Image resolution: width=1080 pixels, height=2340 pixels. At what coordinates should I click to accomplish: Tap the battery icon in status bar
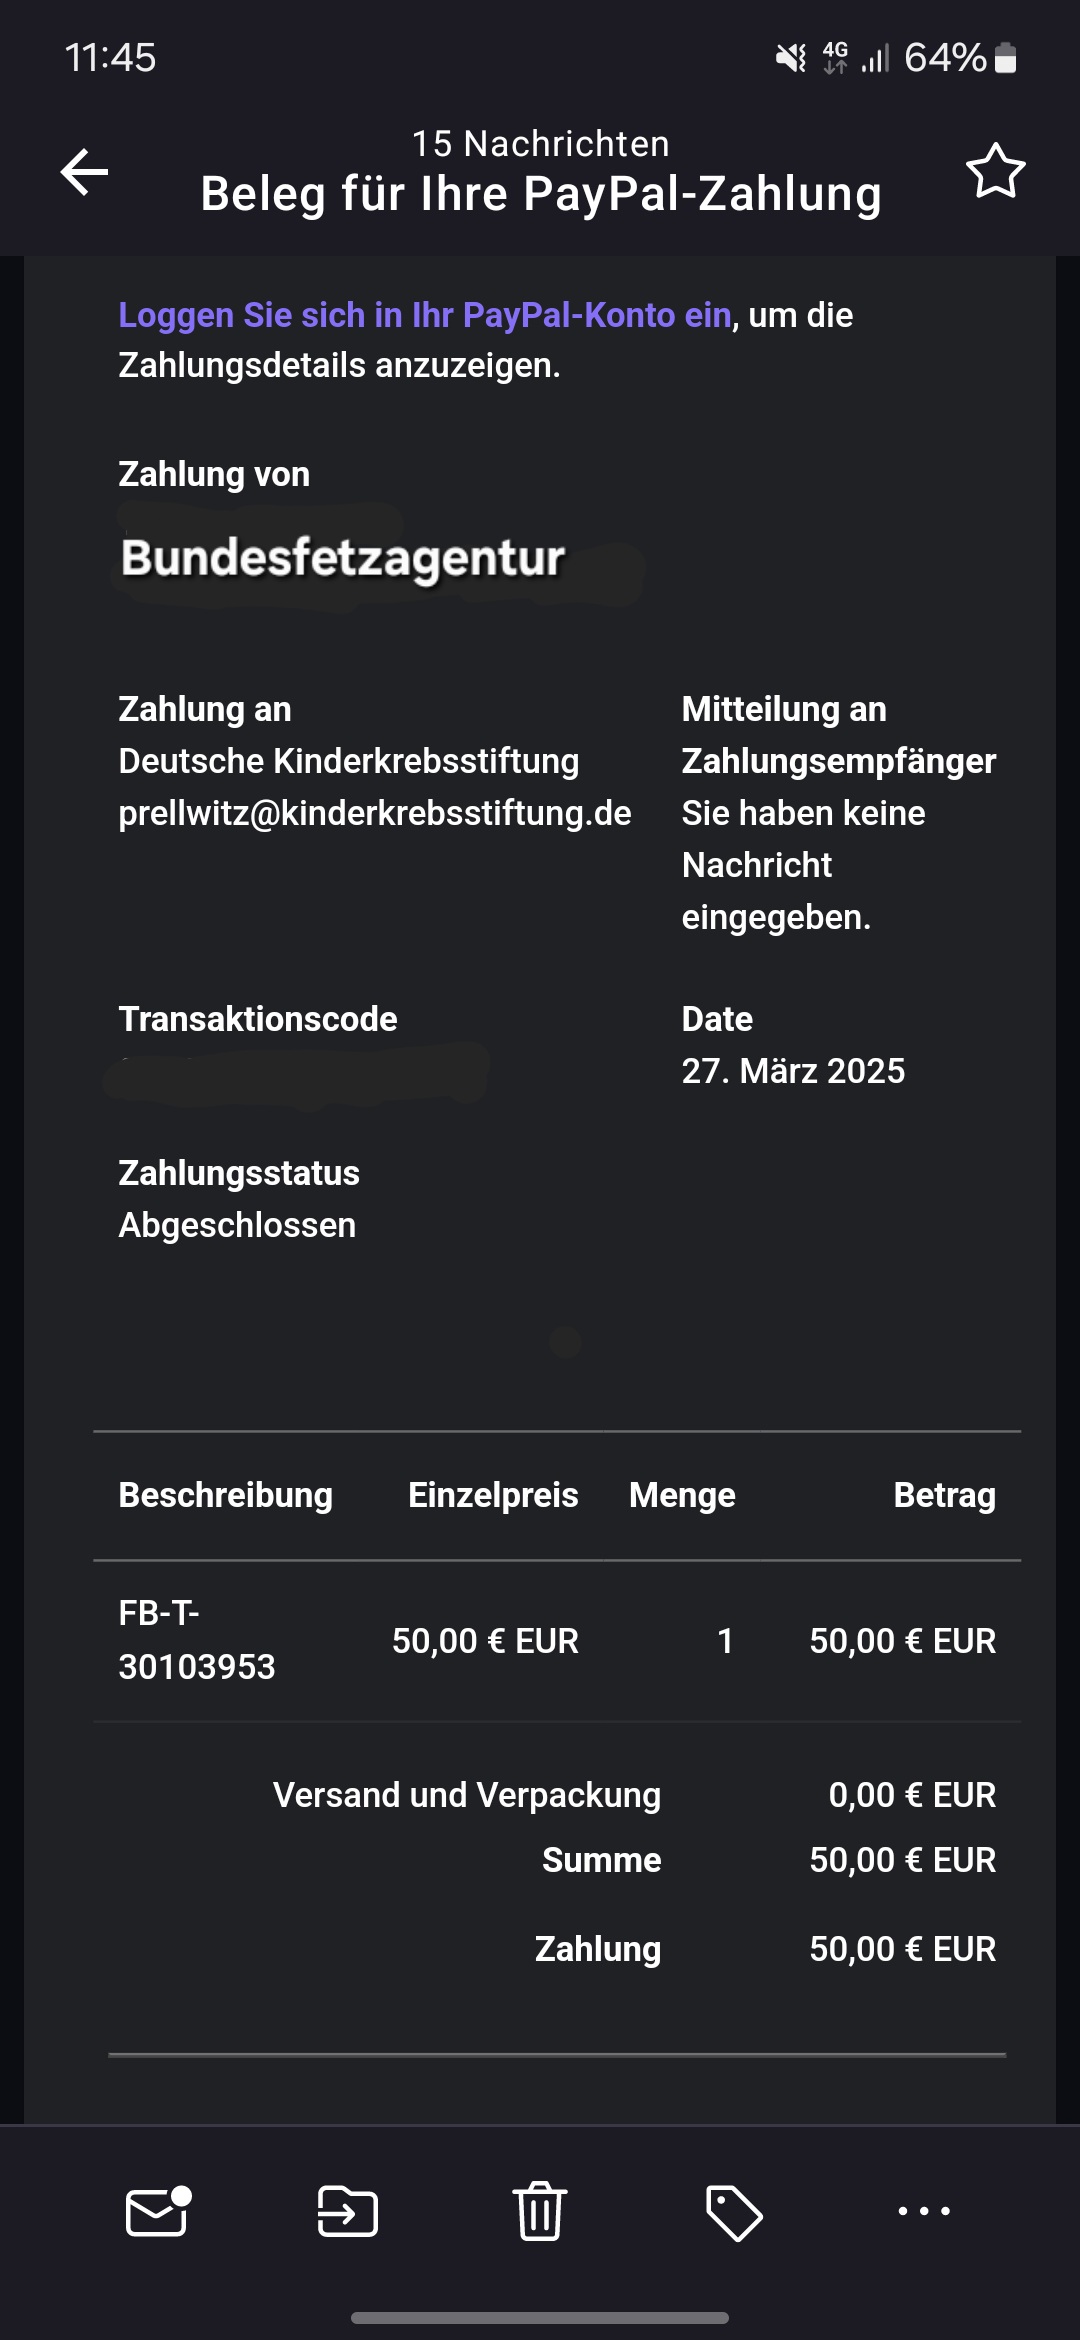[x=1006, y=58]
